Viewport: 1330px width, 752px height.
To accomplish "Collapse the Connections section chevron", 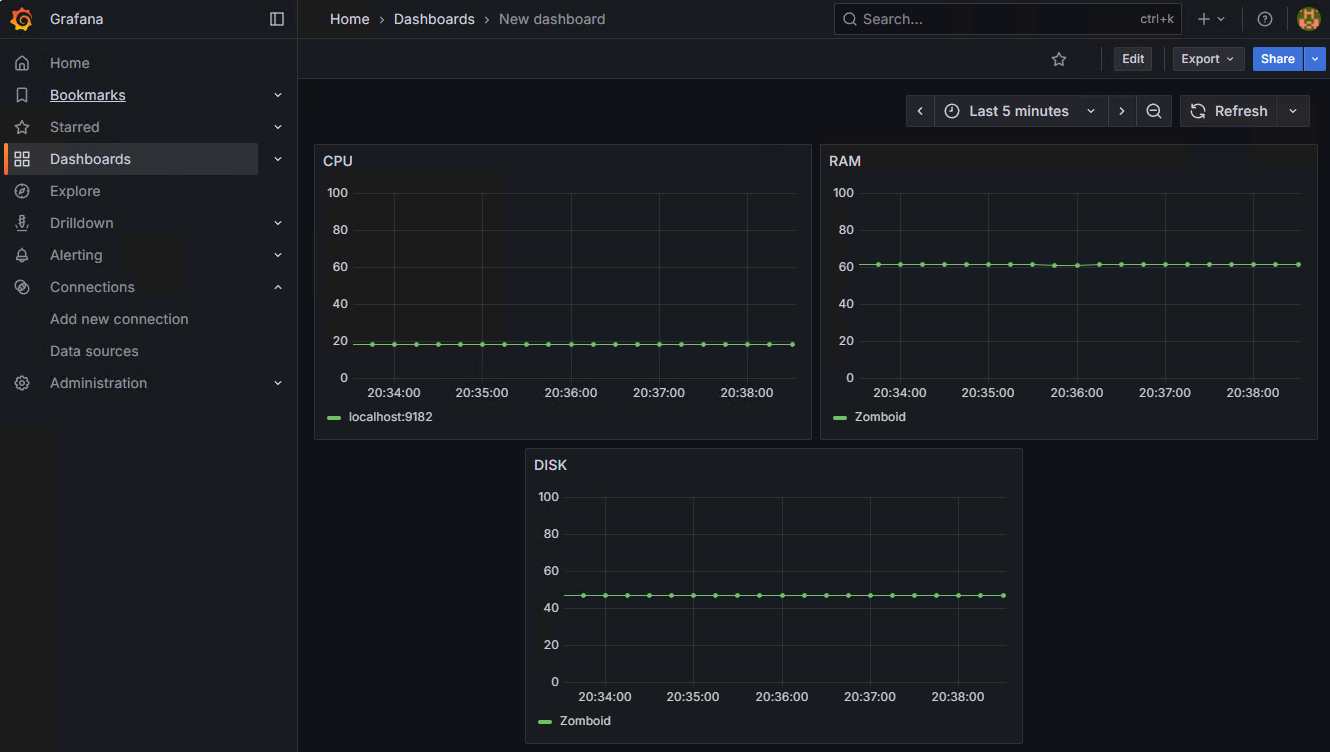I will click(278, 287).
